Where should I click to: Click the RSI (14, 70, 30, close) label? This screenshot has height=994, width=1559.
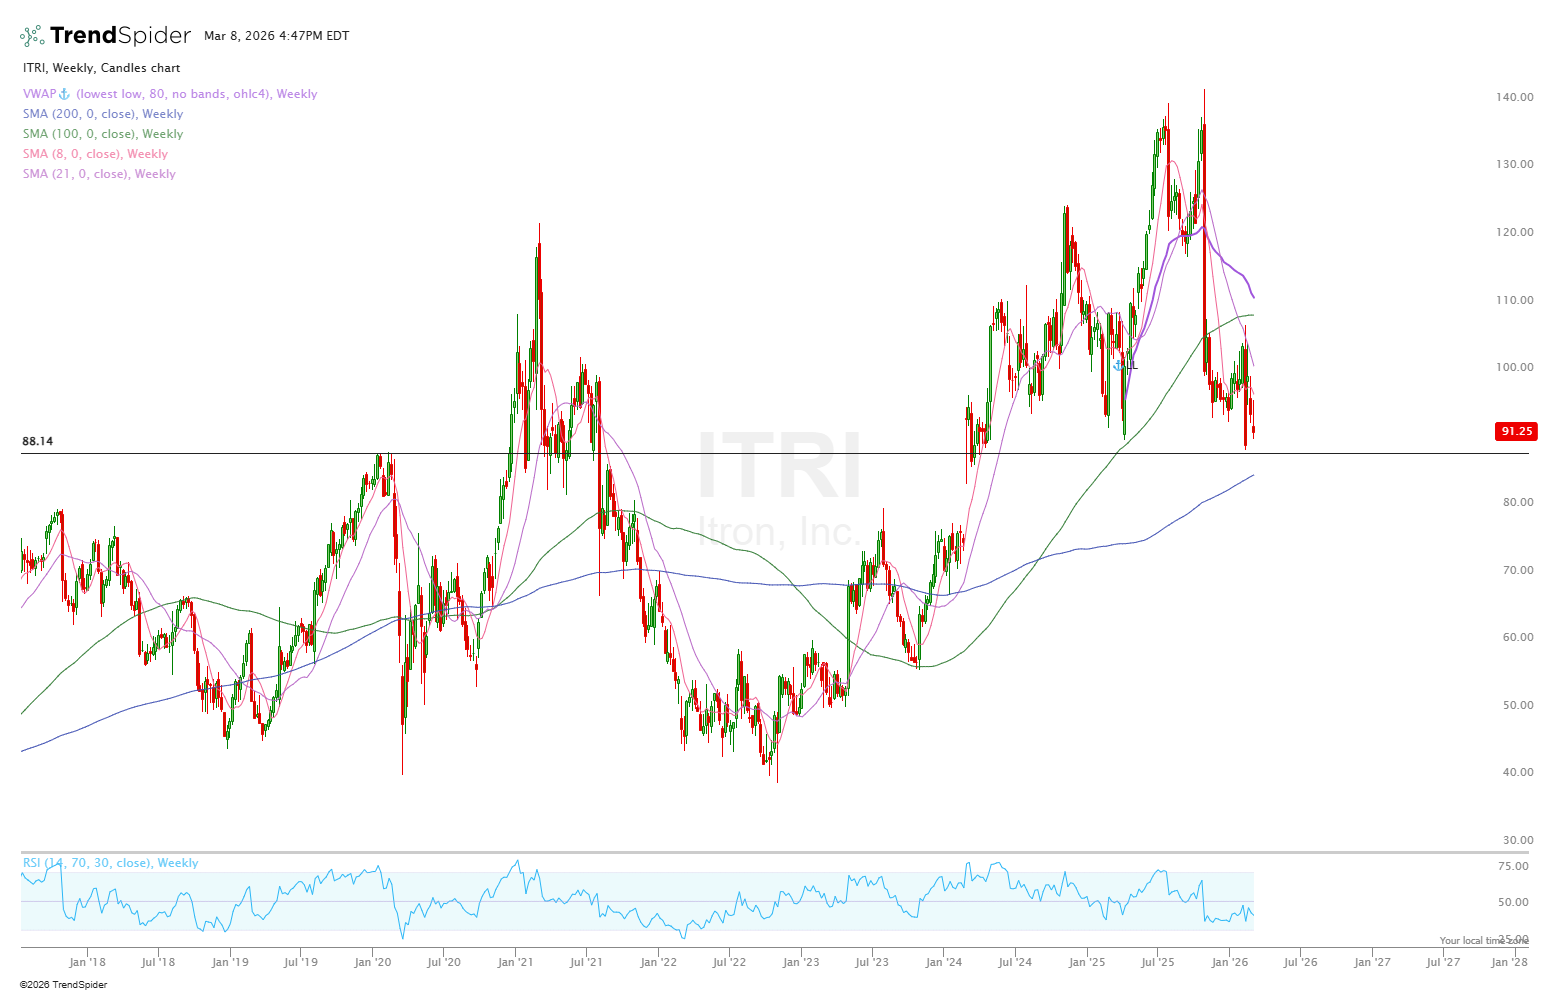(x=110, y=863)
